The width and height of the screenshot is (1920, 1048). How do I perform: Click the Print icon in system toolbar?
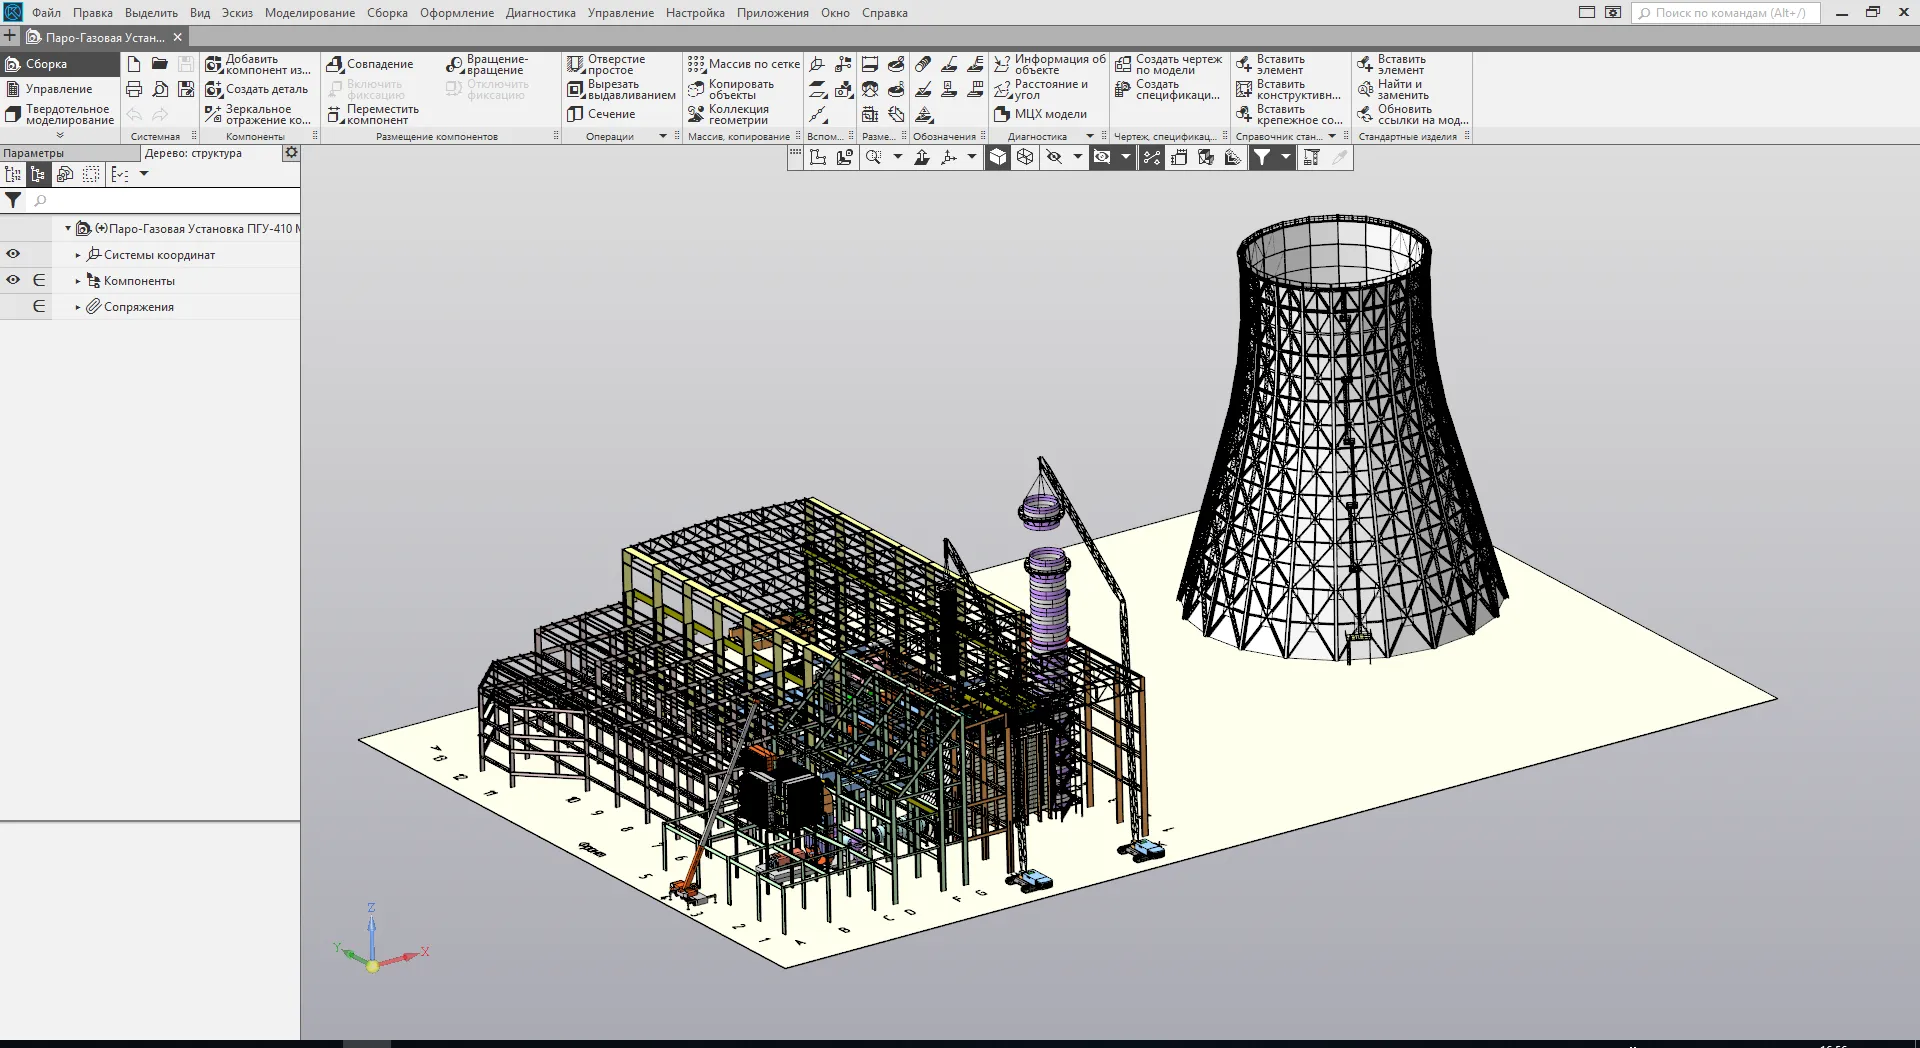[x=134, y=89]
